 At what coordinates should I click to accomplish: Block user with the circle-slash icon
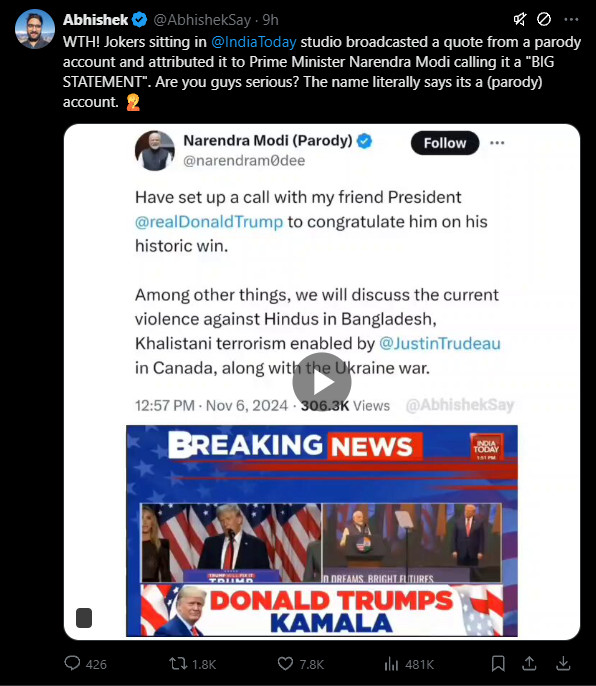pos(544,19)
